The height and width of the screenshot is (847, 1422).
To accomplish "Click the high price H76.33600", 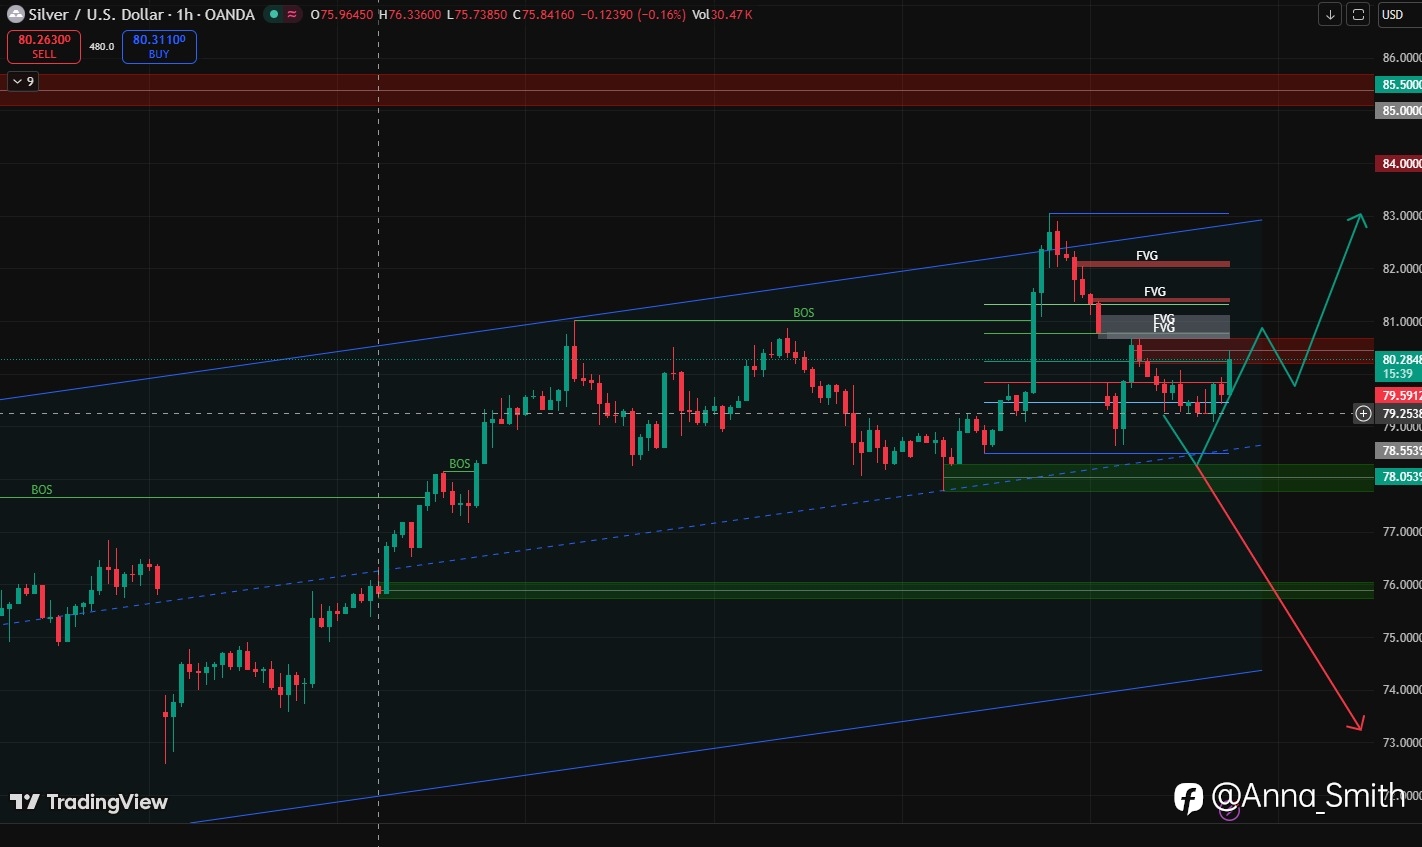I will [x=410, y=15].
